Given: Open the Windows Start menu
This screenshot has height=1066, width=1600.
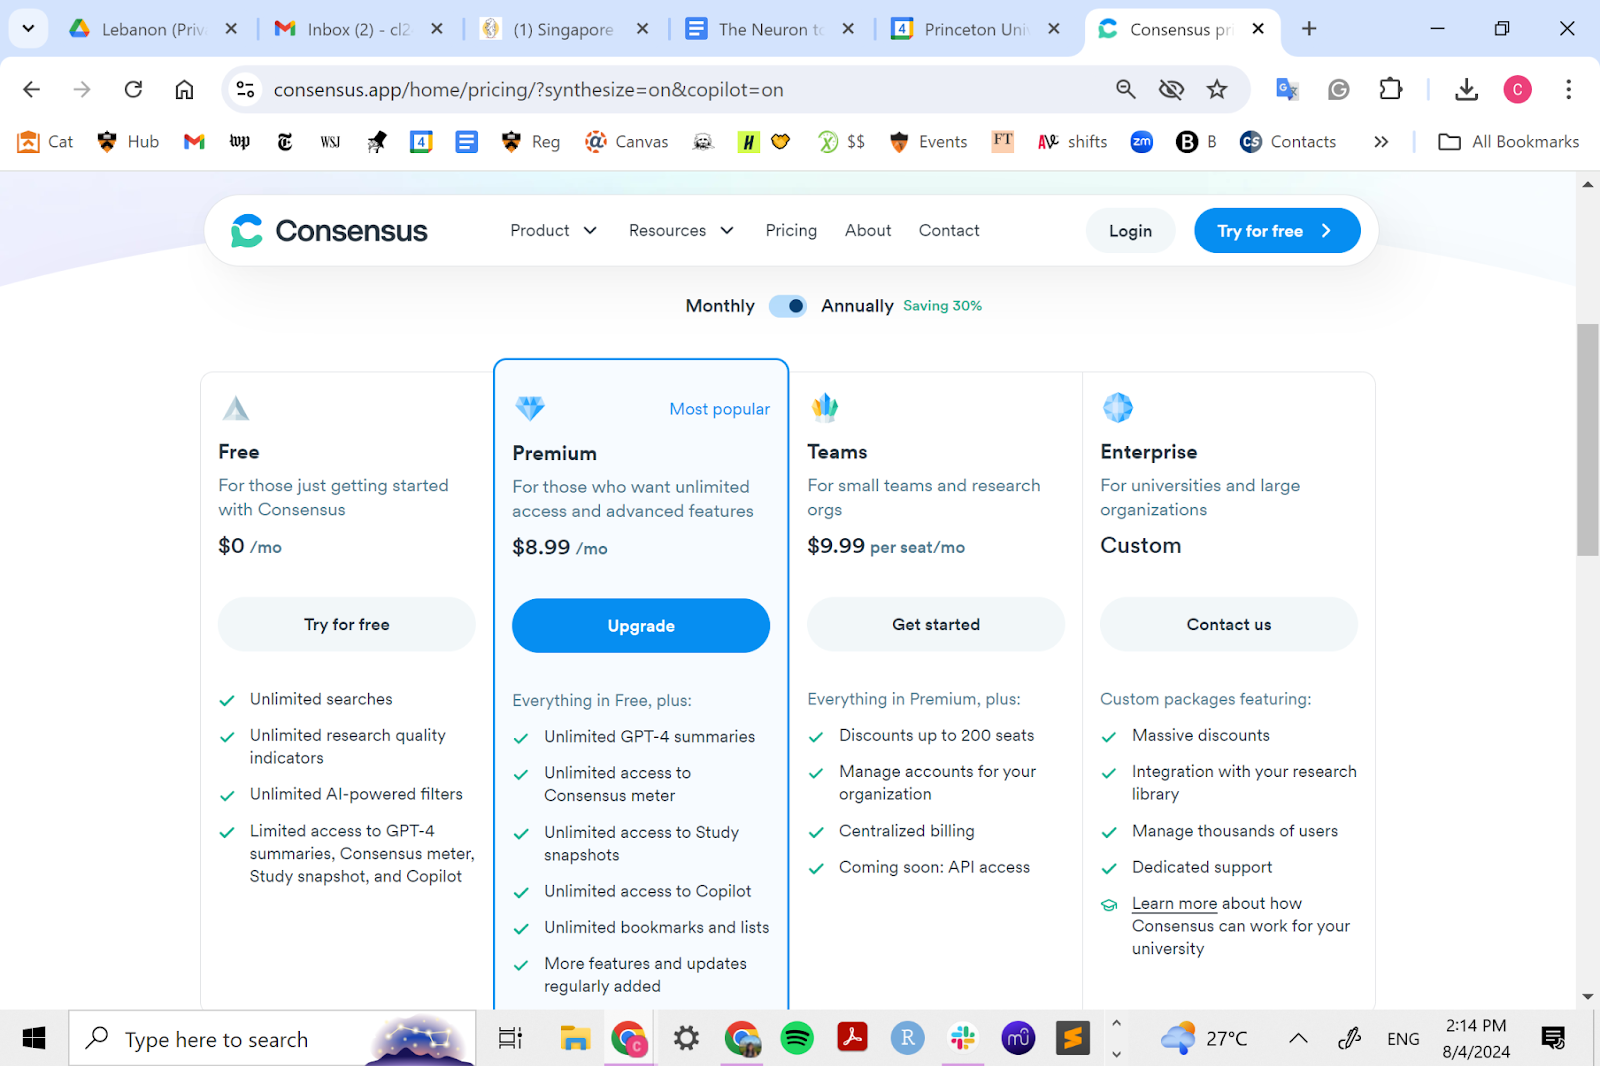Looking at the screenshot, I should [33, 1039].
